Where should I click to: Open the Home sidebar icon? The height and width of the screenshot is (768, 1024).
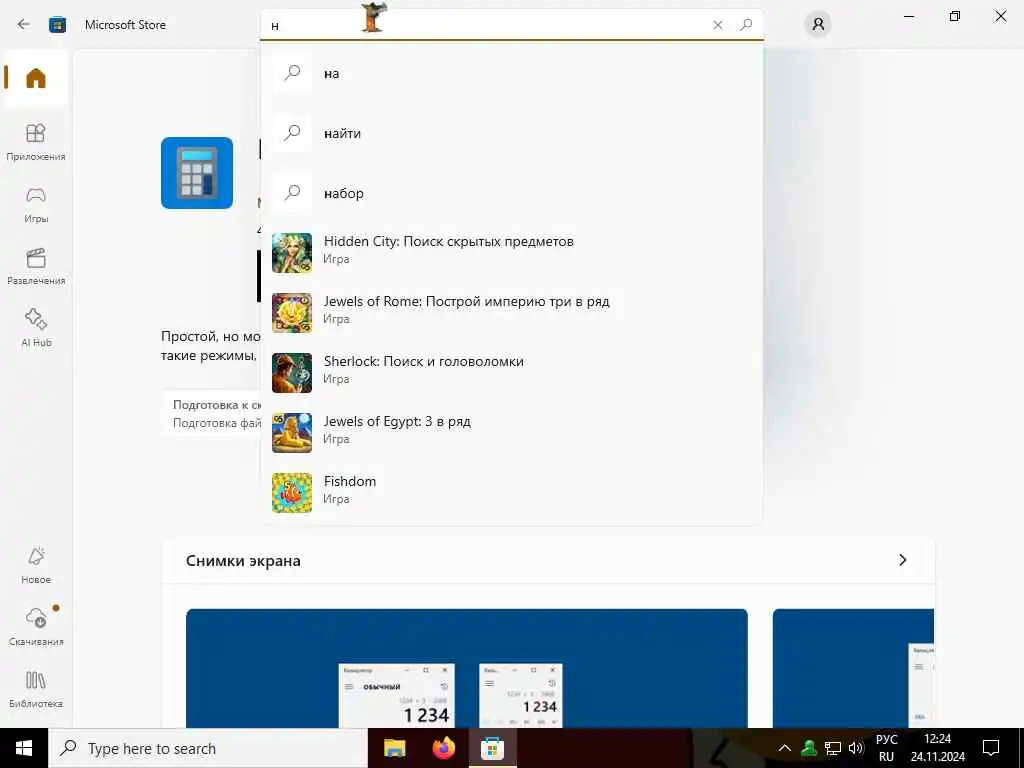(36, 78)
